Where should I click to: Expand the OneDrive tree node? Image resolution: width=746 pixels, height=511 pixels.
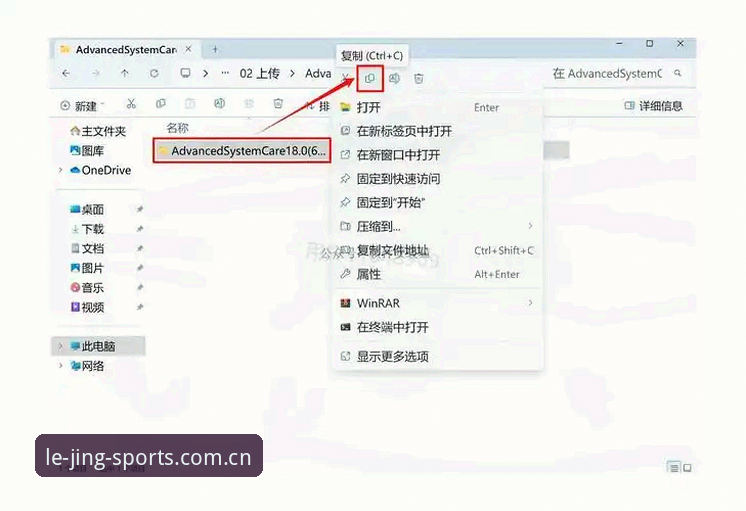60,170
